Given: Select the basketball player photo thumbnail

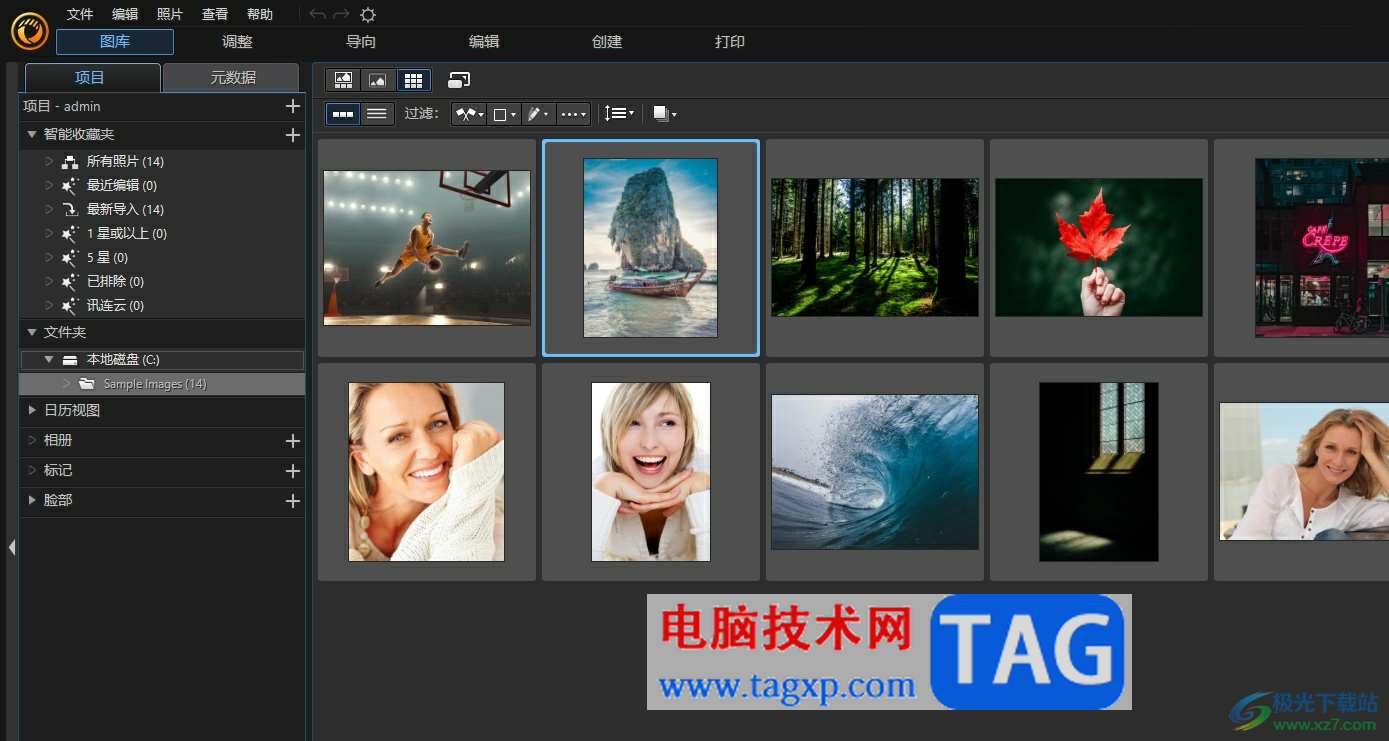Looking at the screenshot, I should (427, 248).
